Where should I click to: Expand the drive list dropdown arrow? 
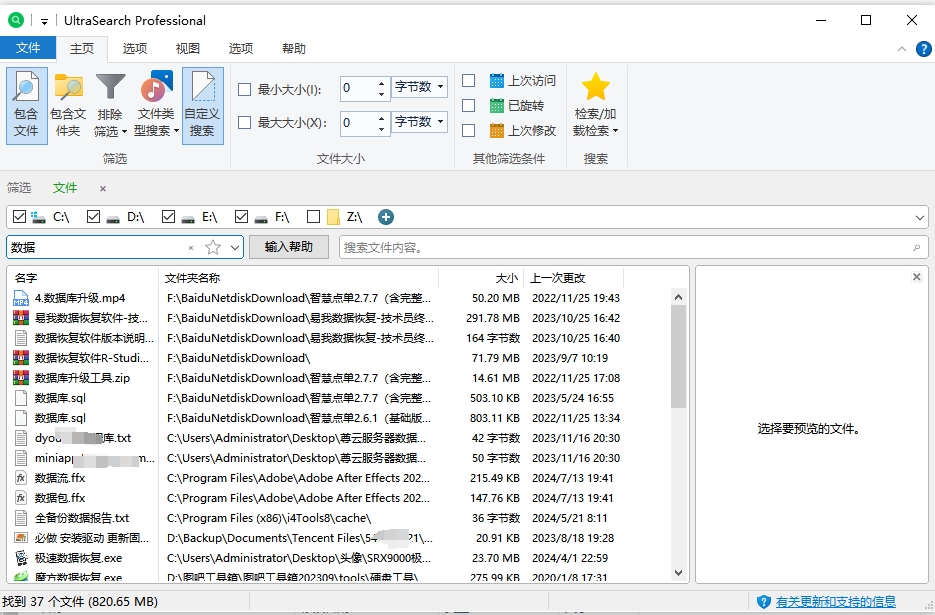(x=920, y=217)
